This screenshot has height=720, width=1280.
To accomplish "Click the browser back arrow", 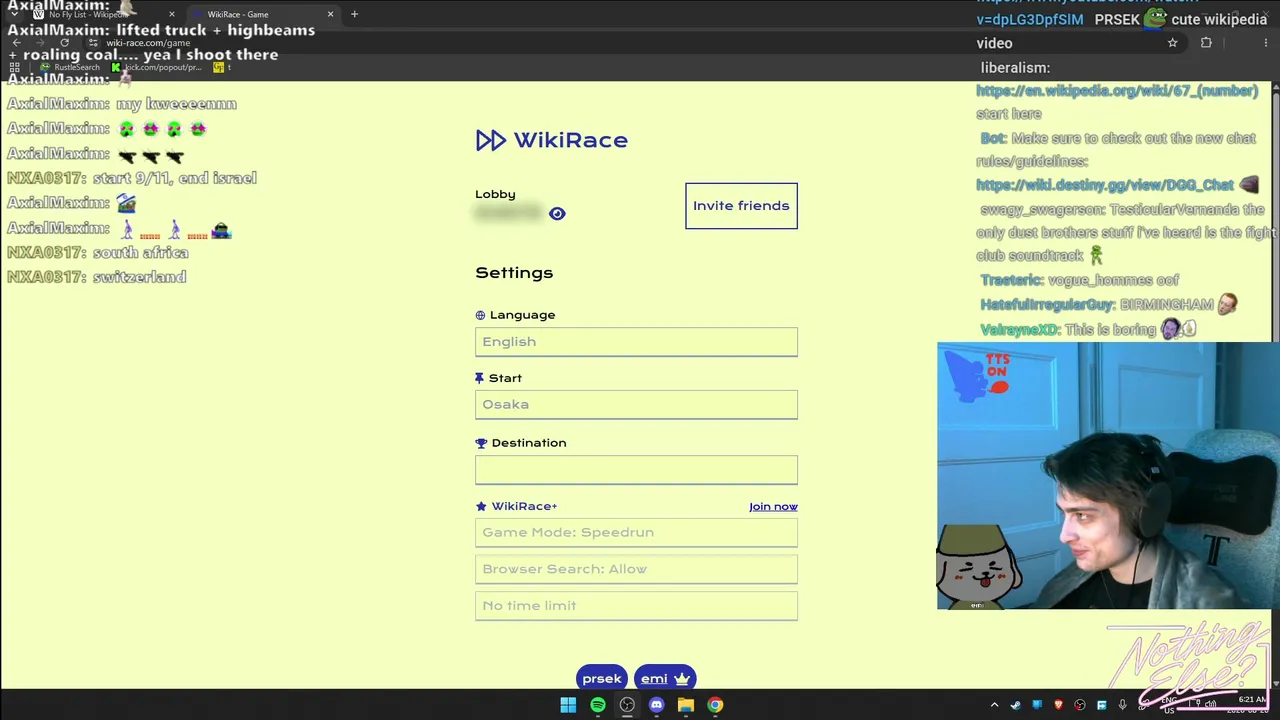I will click(x=16, y=43).
